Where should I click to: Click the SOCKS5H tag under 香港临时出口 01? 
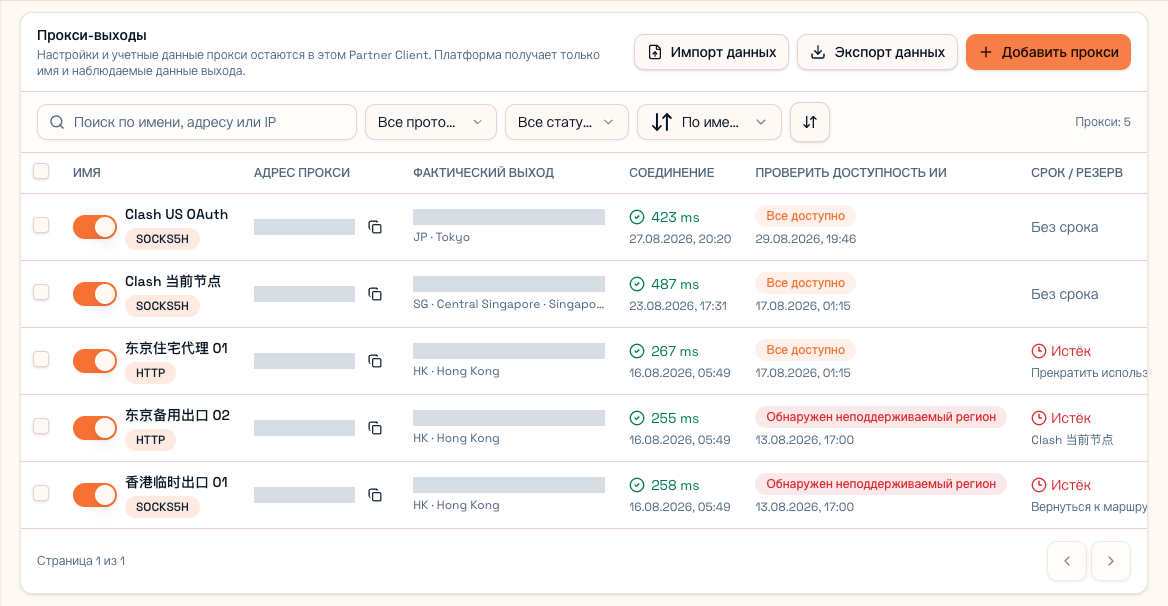coord(162,507)
